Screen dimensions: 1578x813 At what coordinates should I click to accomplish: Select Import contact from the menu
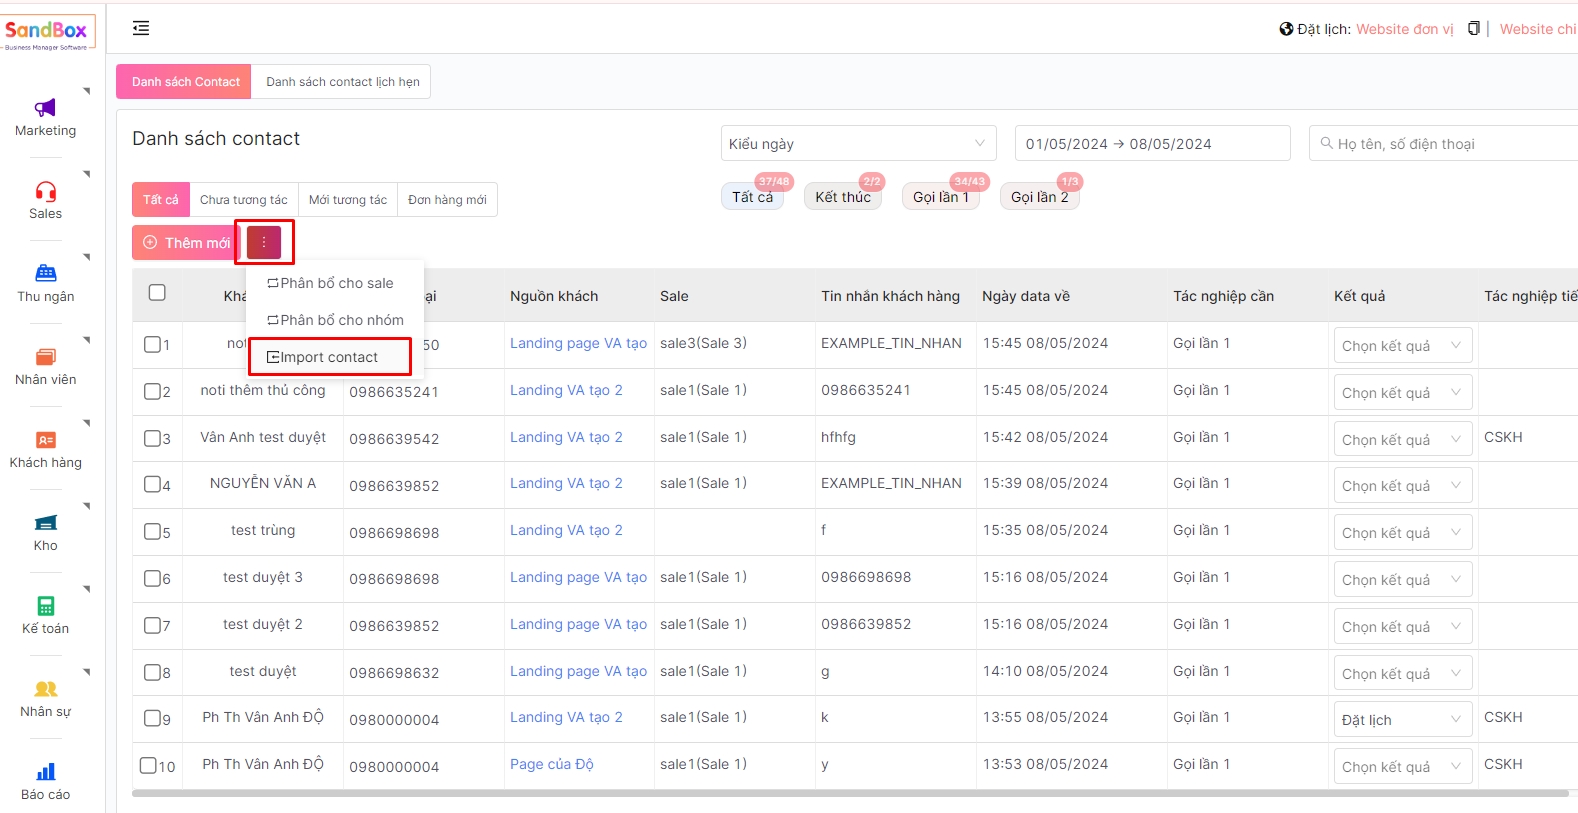coord(329,357)
